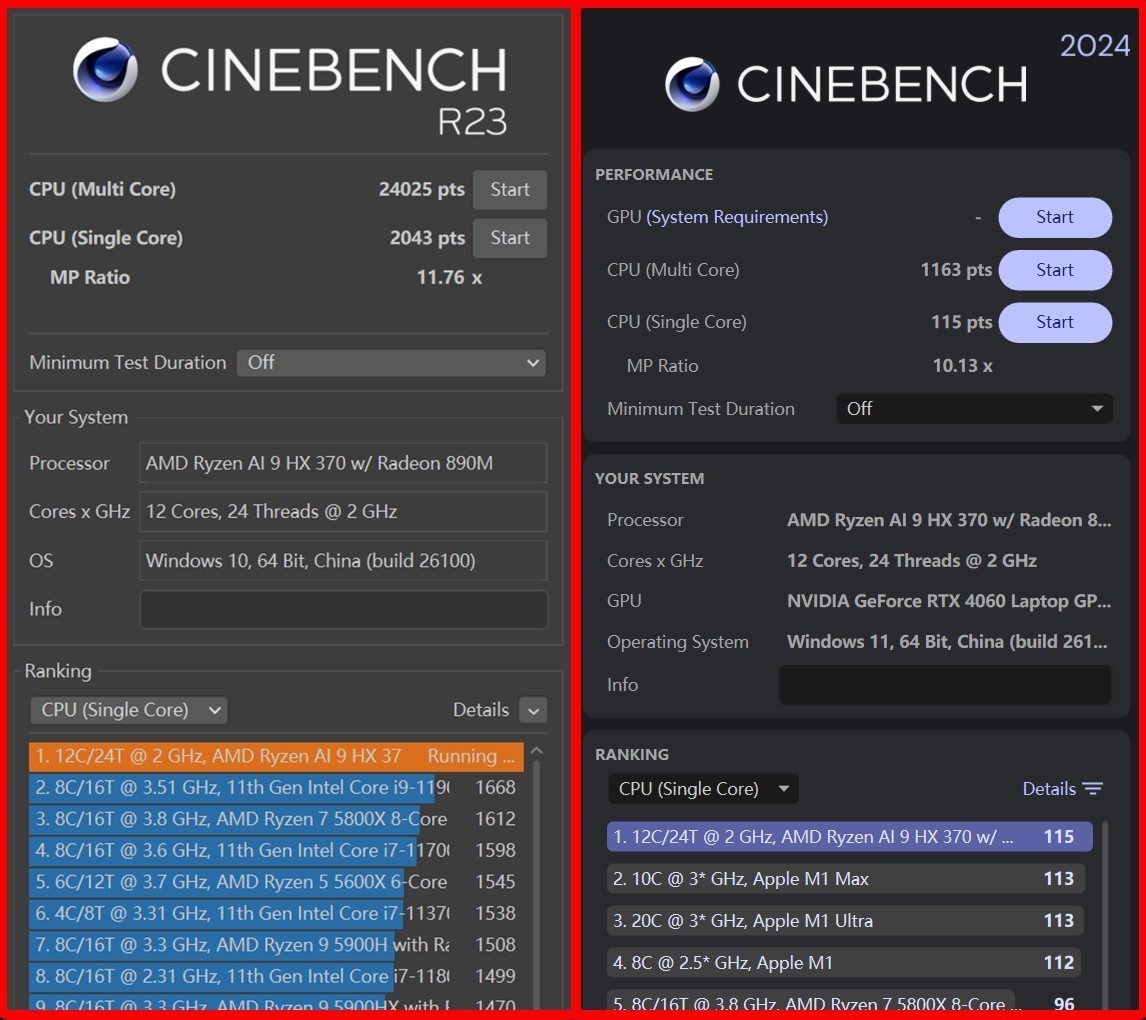Open 2024 ranking CPU (Single Core) dropdown

point(702,789)
